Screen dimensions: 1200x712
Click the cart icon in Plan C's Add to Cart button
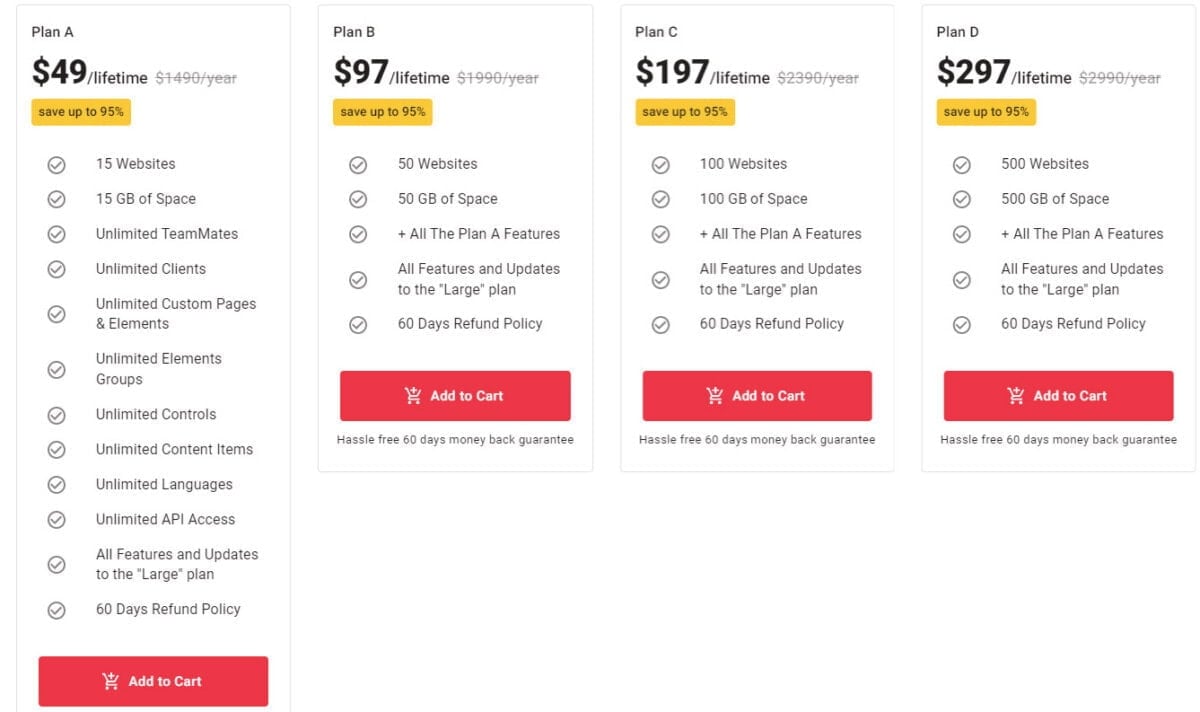(x=714, y=395)
